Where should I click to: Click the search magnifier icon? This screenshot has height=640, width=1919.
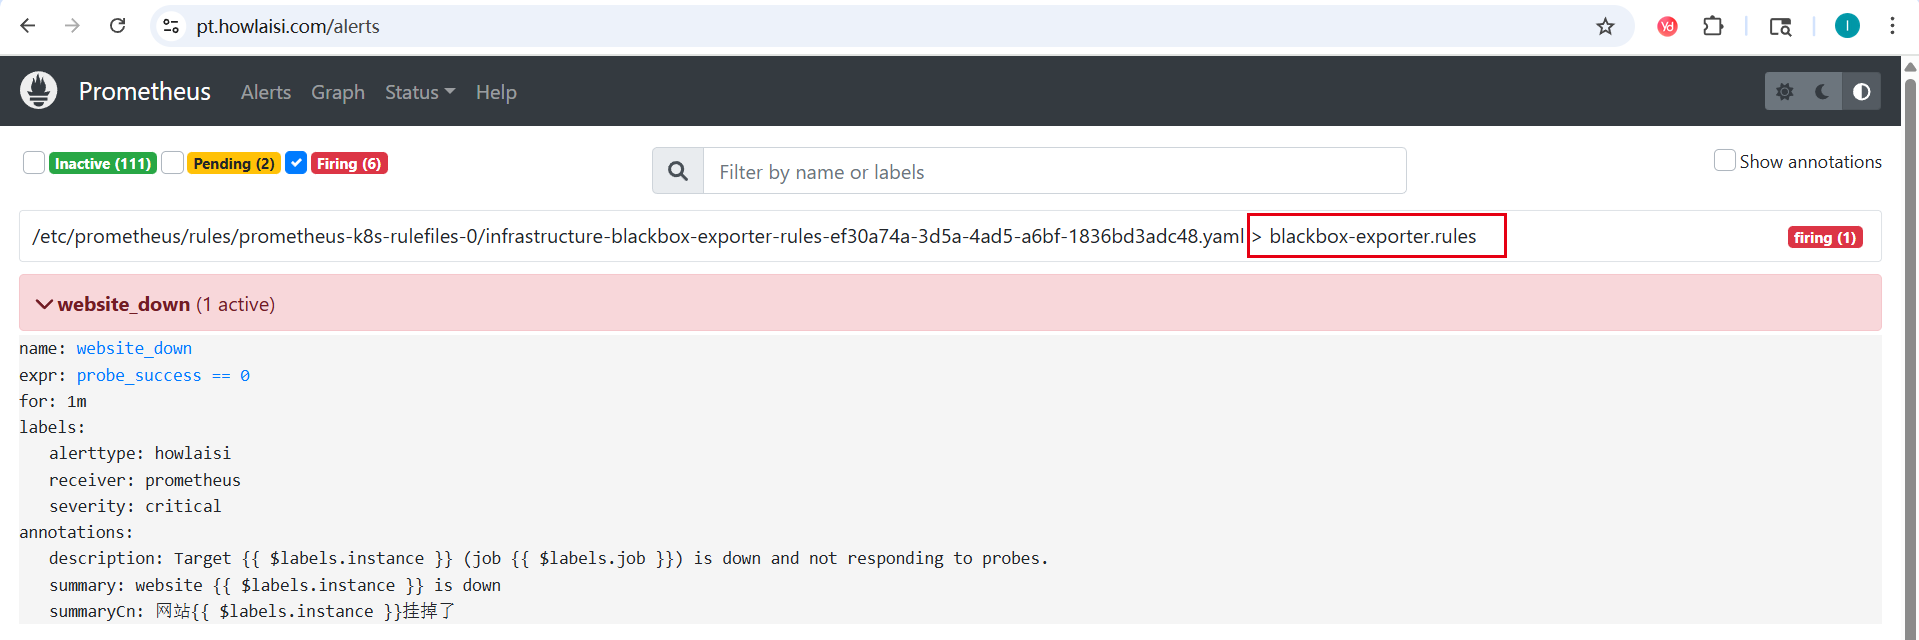click(x=678, y=172)
